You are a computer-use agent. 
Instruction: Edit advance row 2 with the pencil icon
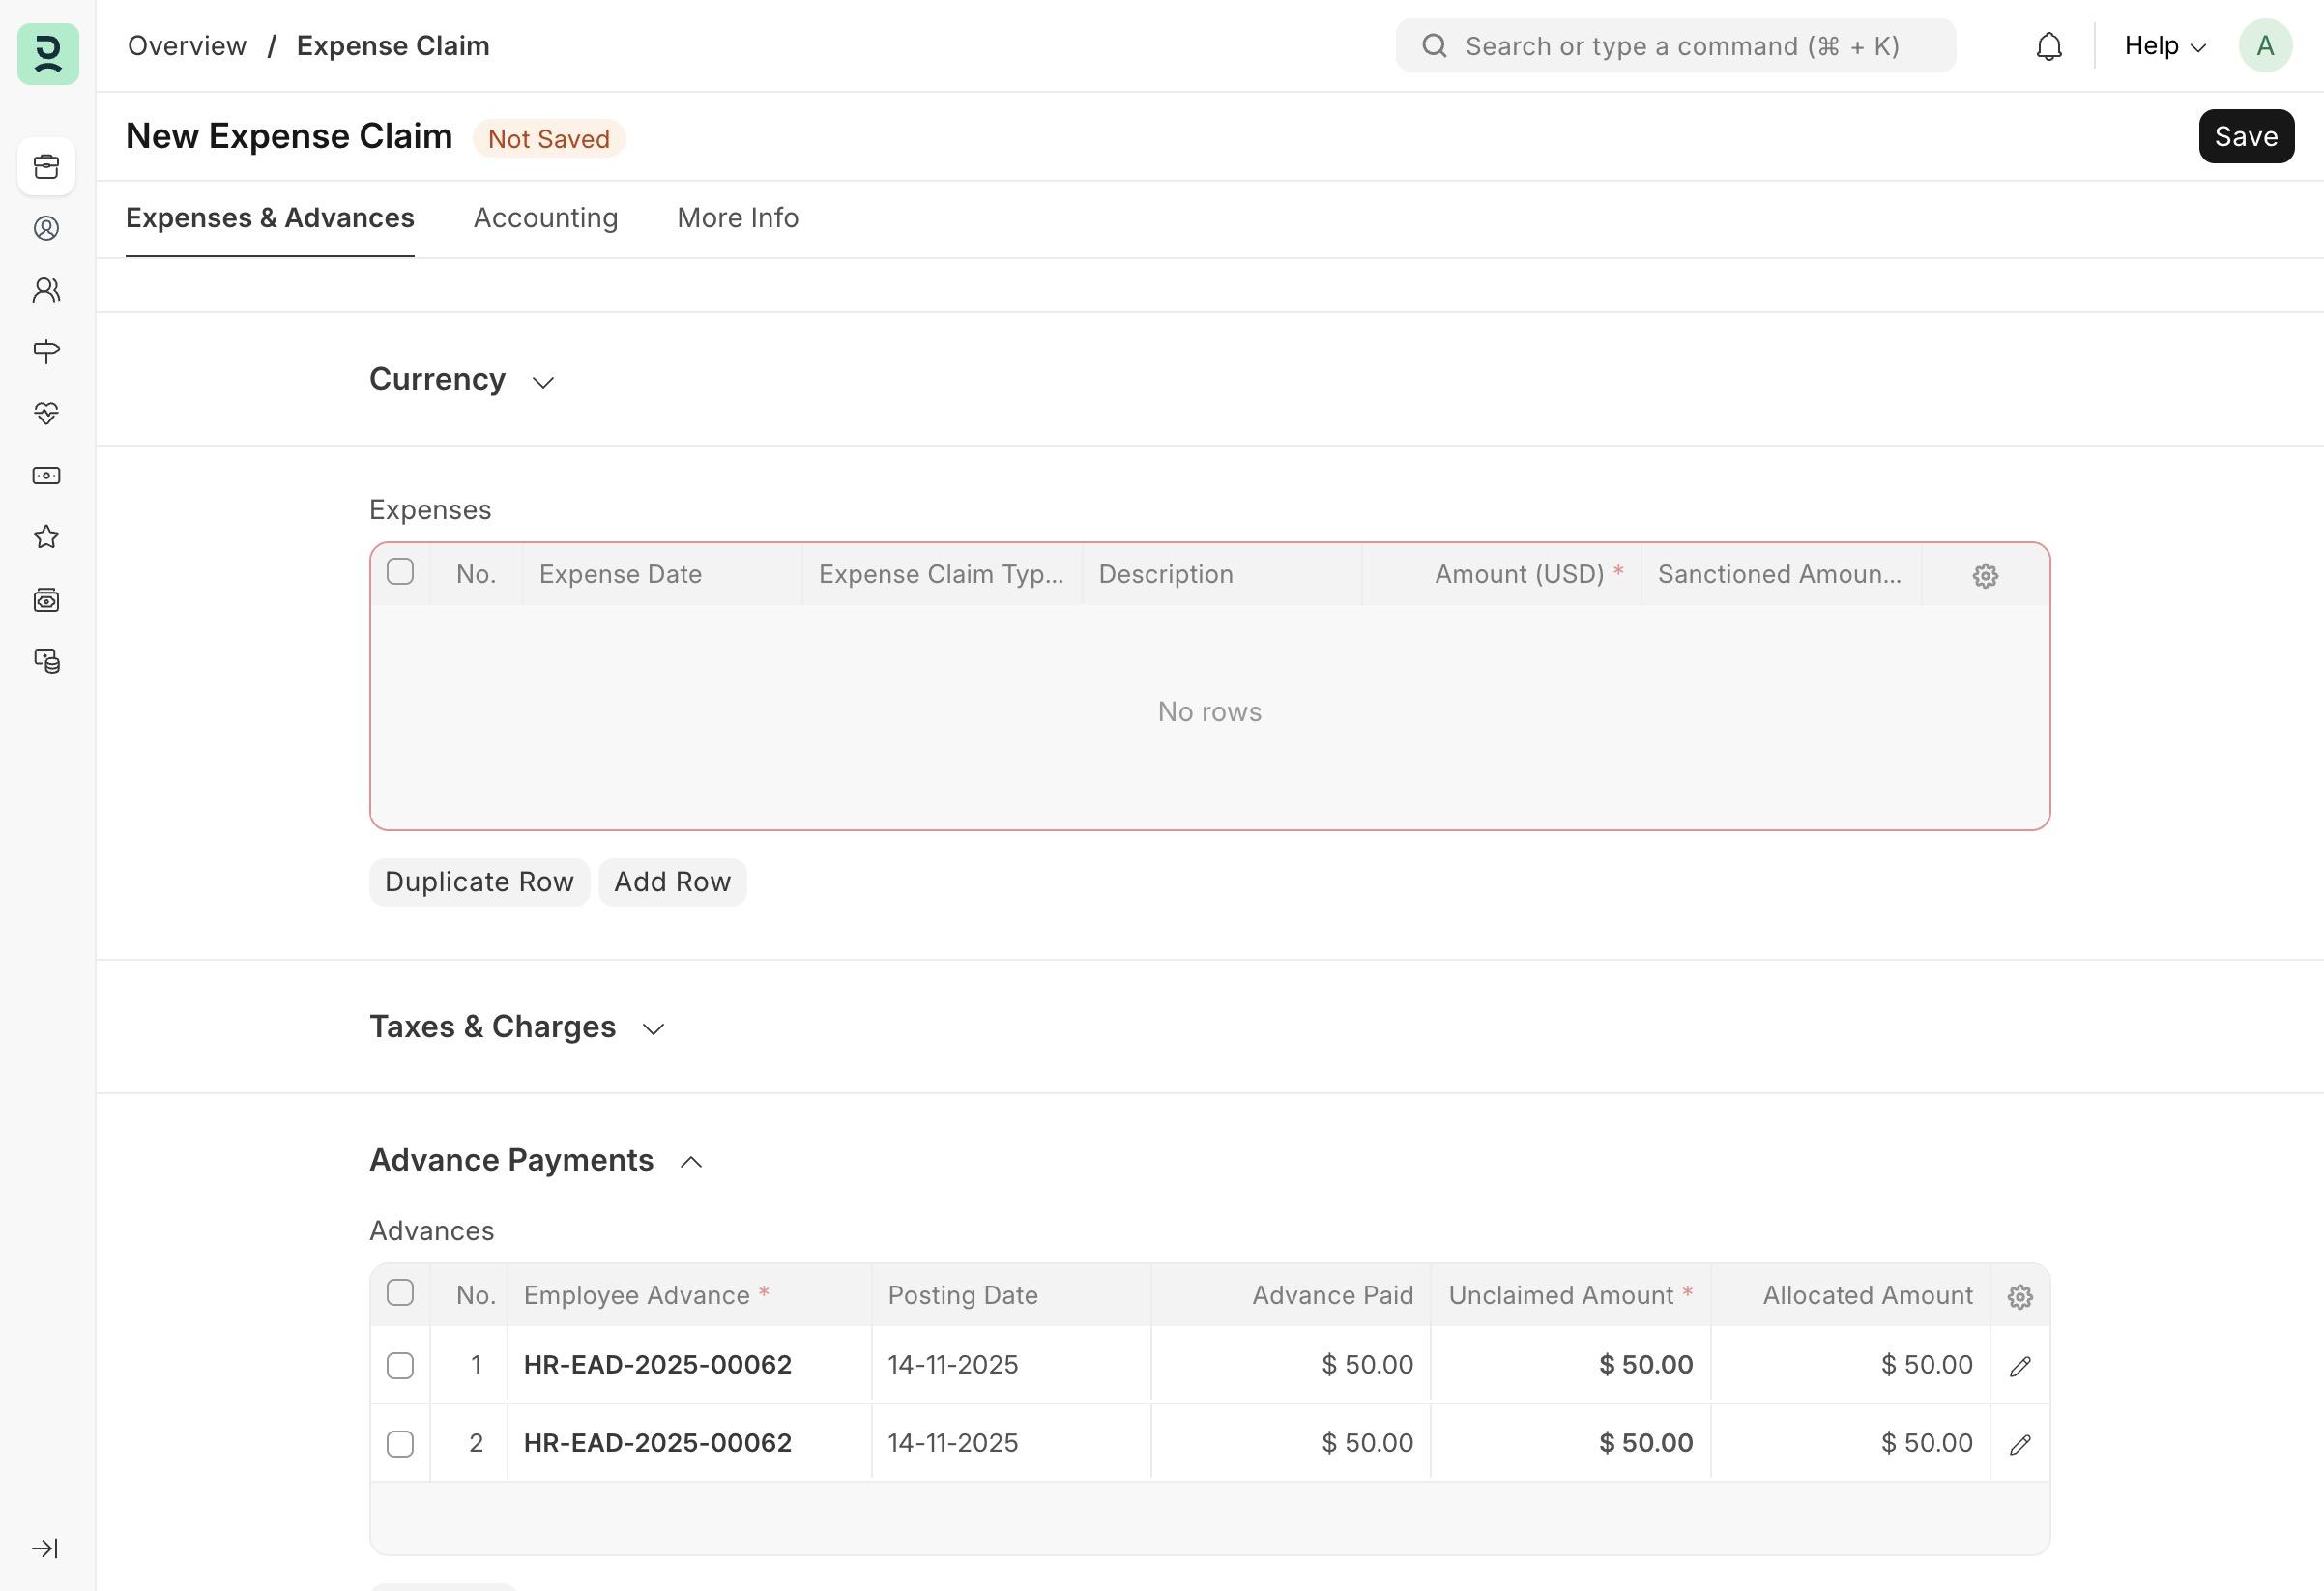[x=2019, y=1444]
